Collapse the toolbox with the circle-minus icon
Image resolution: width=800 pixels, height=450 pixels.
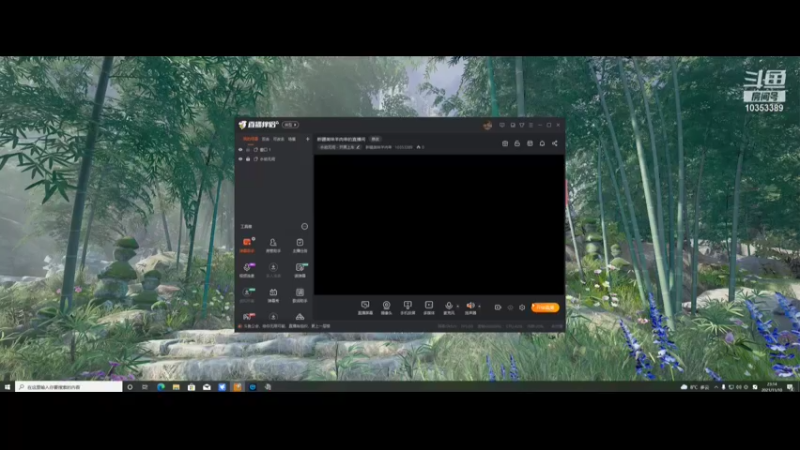[x=305, y=226]
